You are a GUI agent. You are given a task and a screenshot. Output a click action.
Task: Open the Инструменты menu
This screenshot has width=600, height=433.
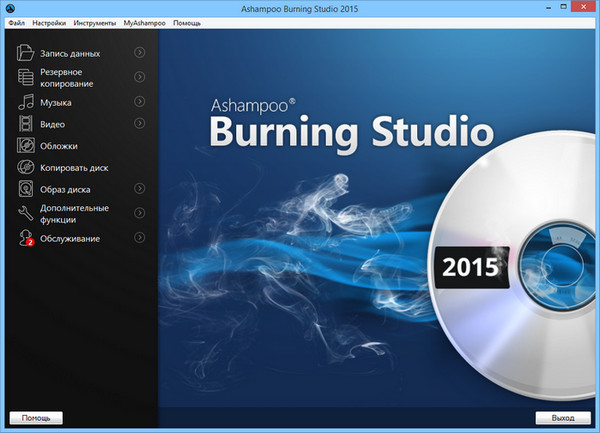click(x=95, y=21)
